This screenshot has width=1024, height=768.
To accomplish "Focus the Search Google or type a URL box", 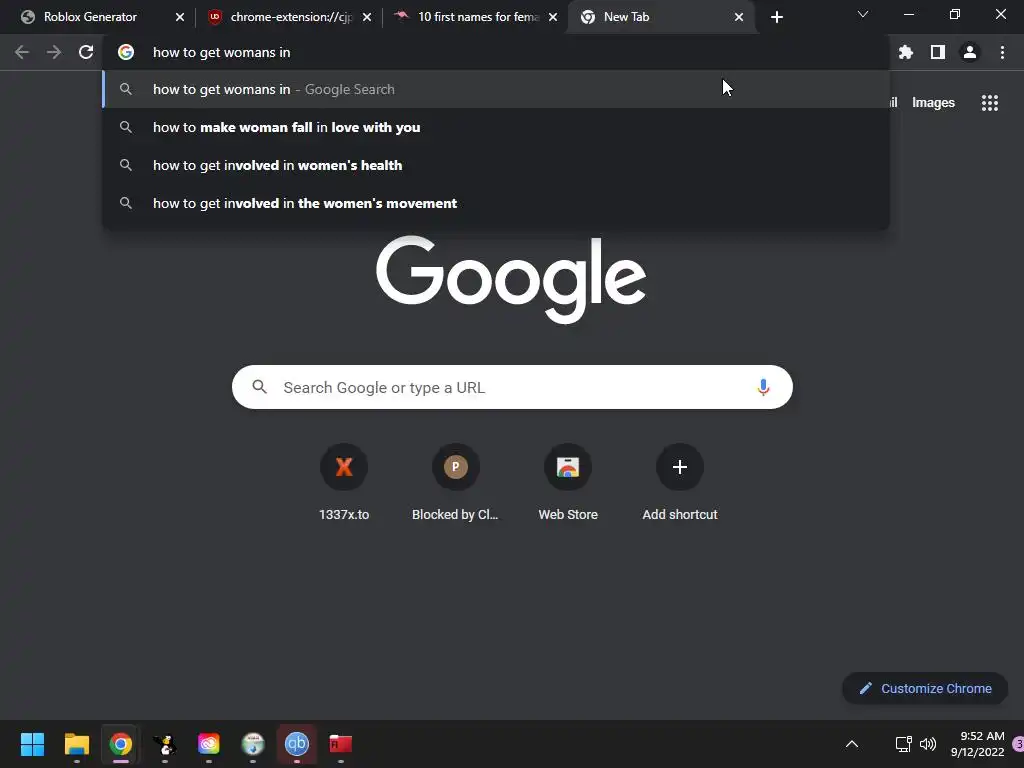I will [x=513, y=387].
